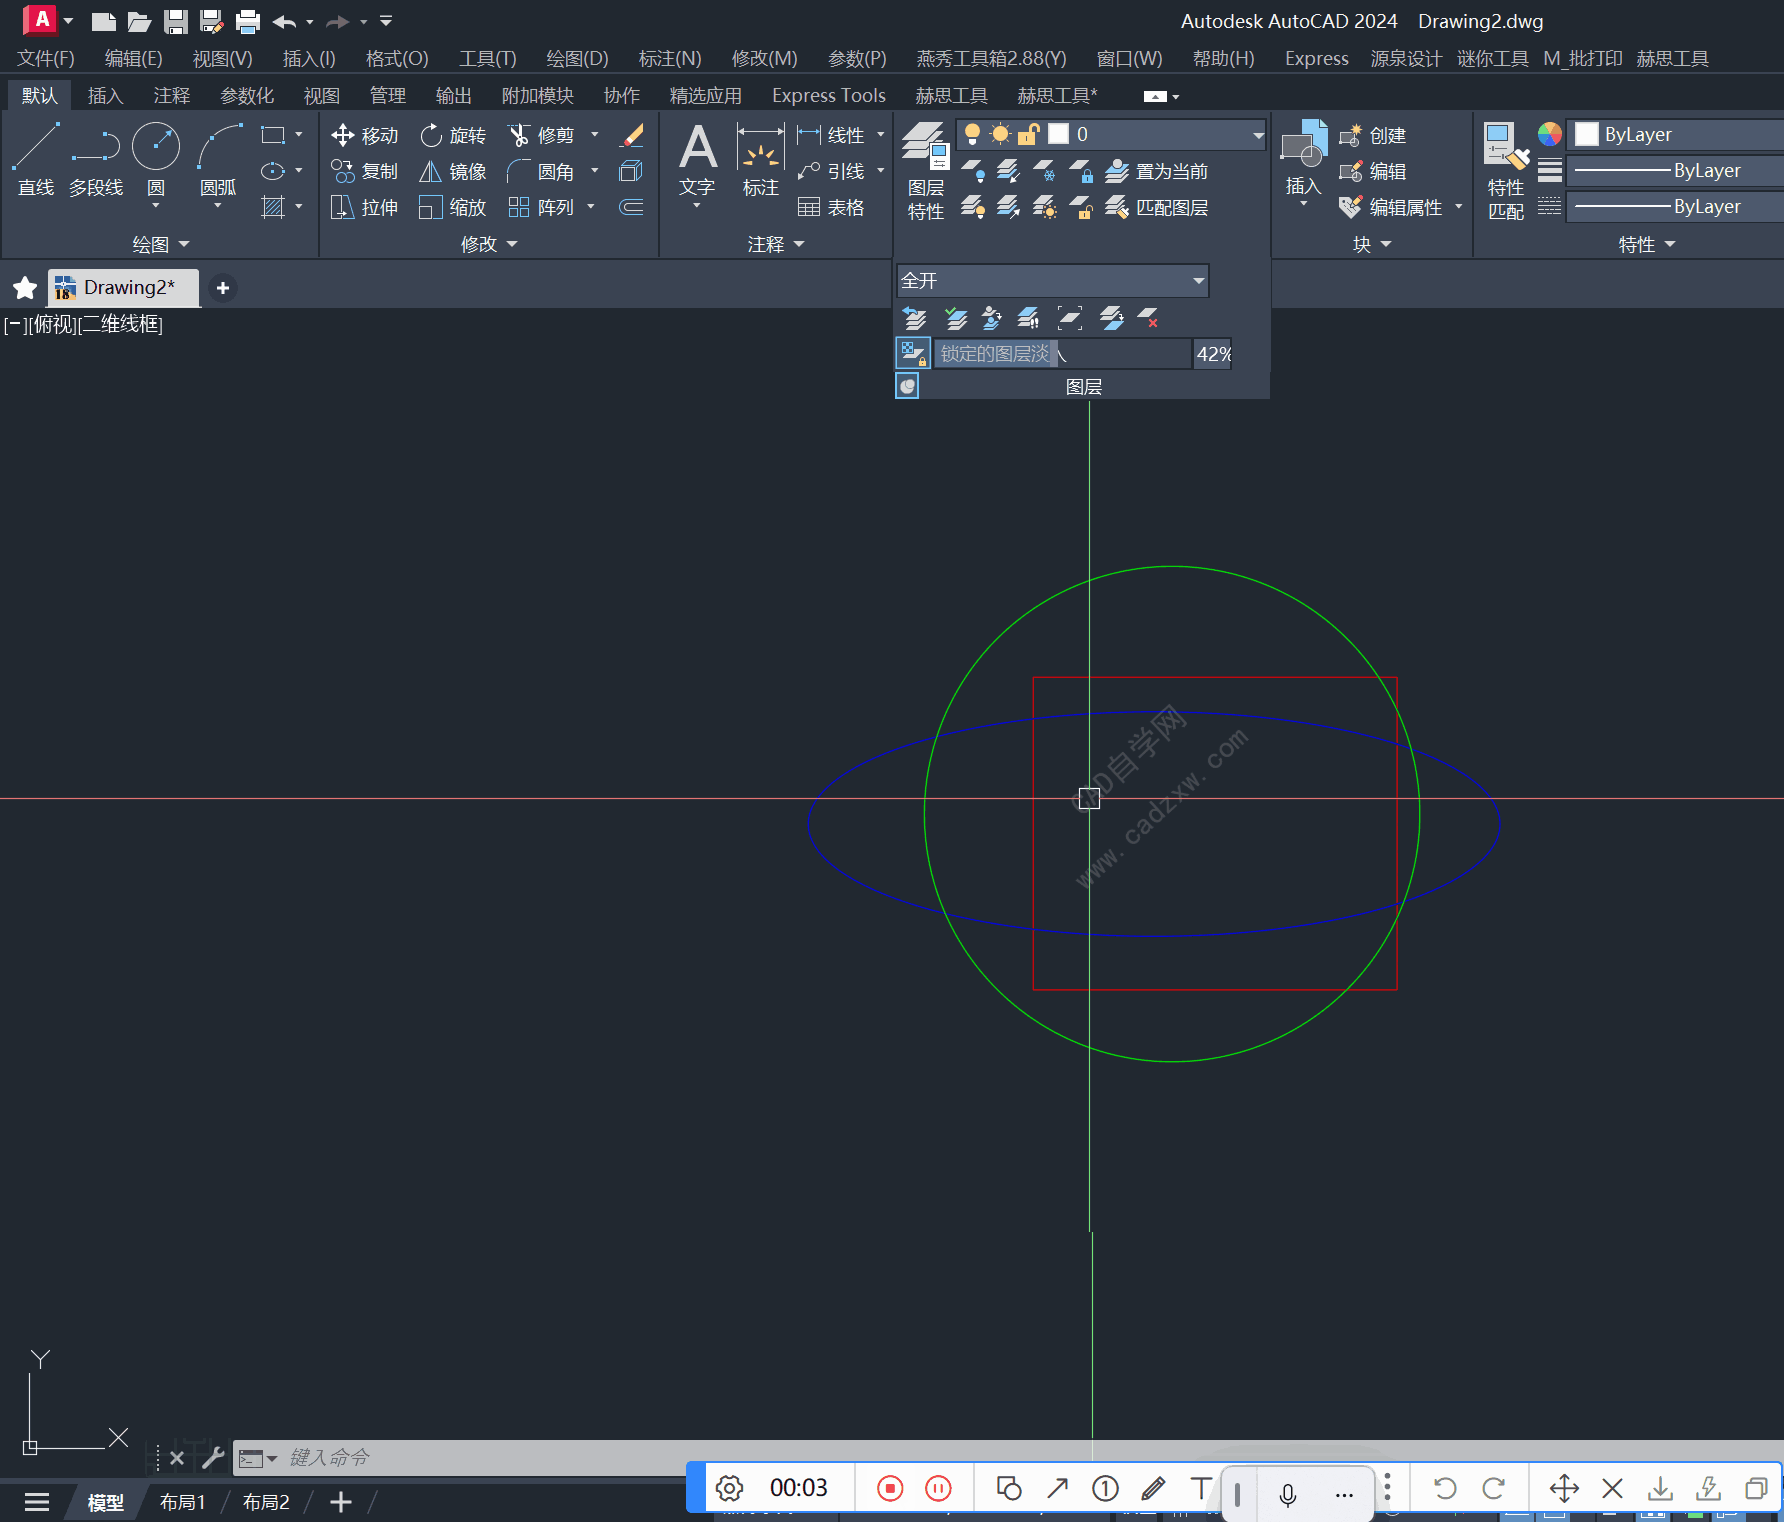Open the layer 0 dropdown list
This screenshot has width=1784, height=1522.
[x=1258, y=134]
